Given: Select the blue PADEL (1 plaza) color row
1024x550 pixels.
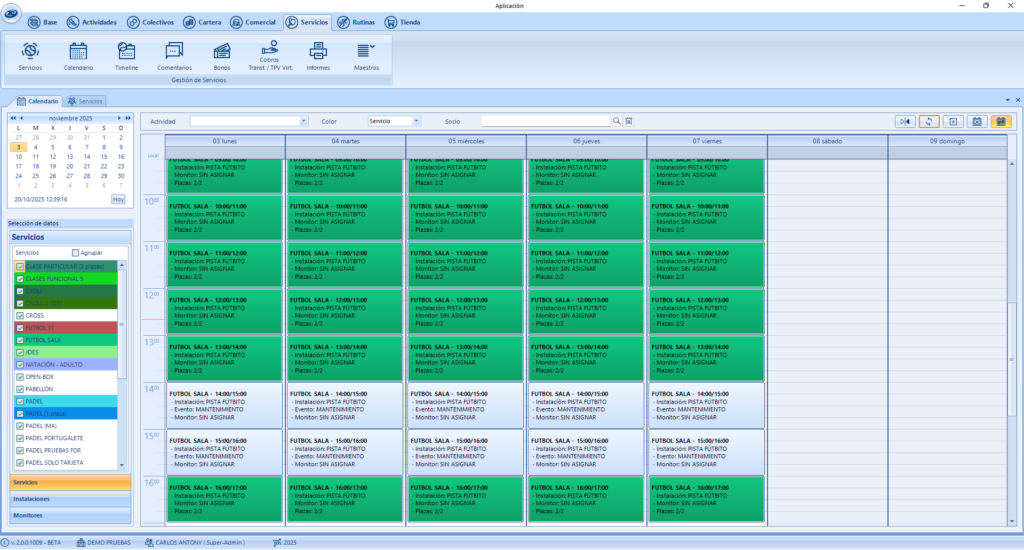Looking at the screenshot, I should (68, 413).
